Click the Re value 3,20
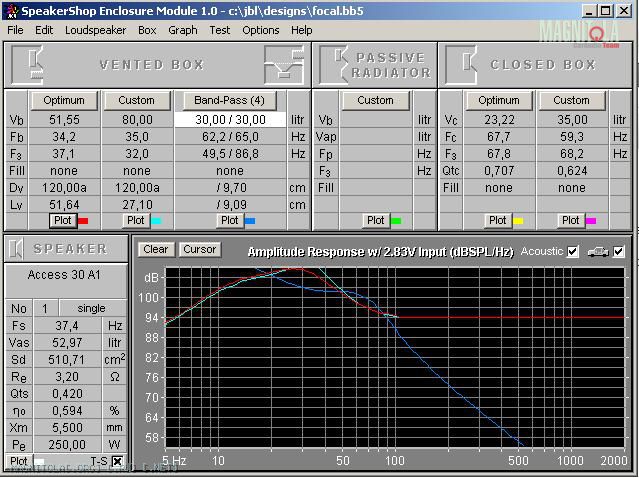 click(x=67, y=377)
